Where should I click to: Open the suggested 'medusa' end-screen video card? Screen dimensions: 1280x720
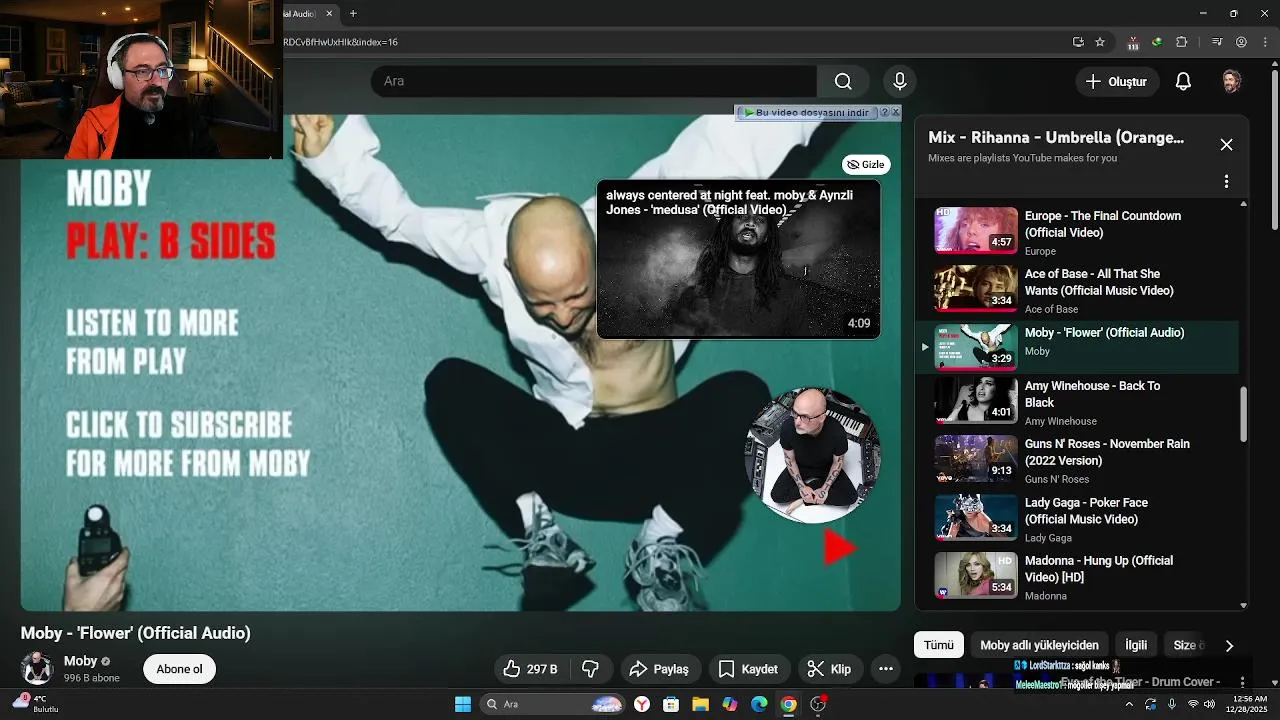[738, 259]
